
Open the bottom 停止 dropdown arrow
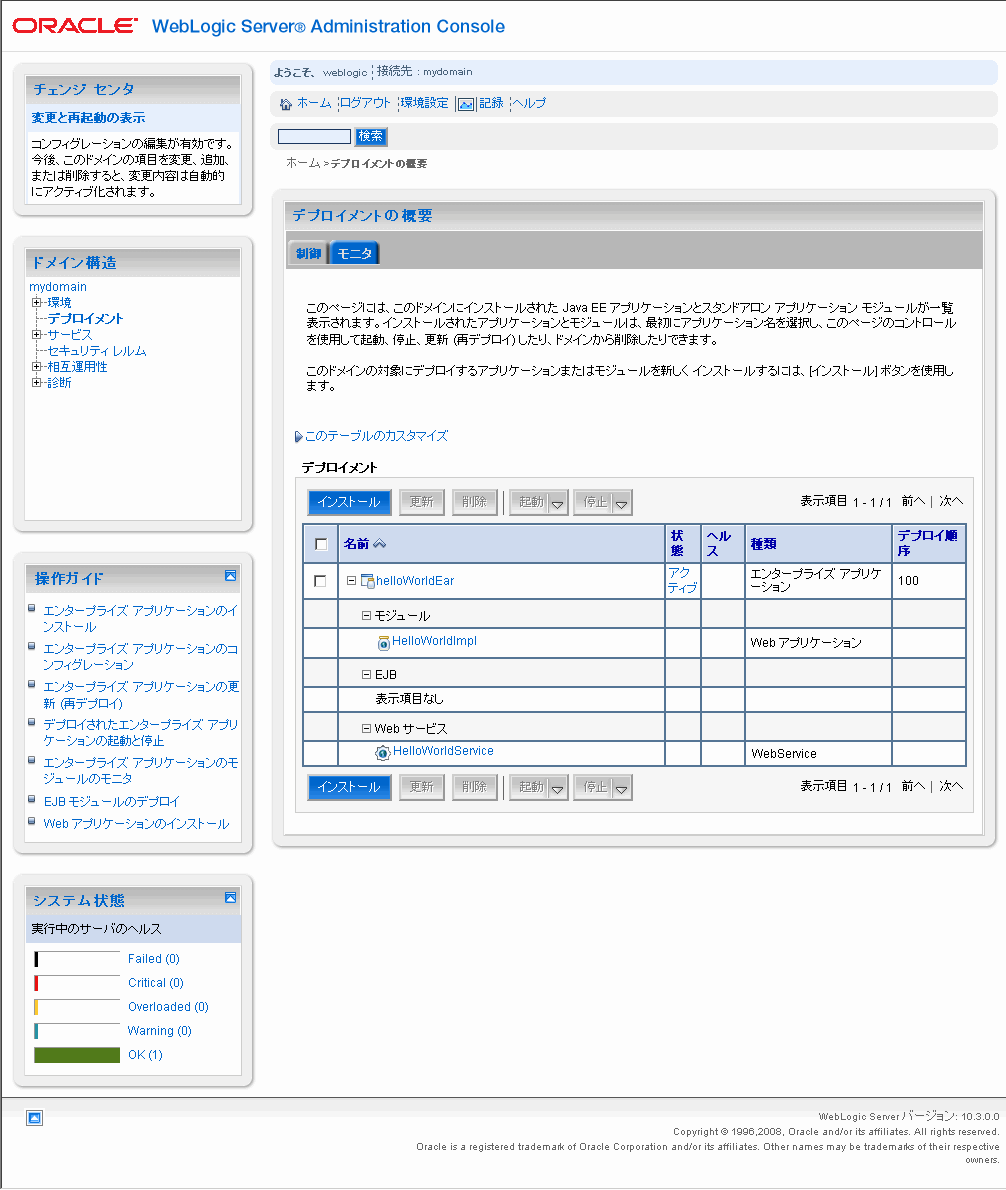(x=621, y=788)
